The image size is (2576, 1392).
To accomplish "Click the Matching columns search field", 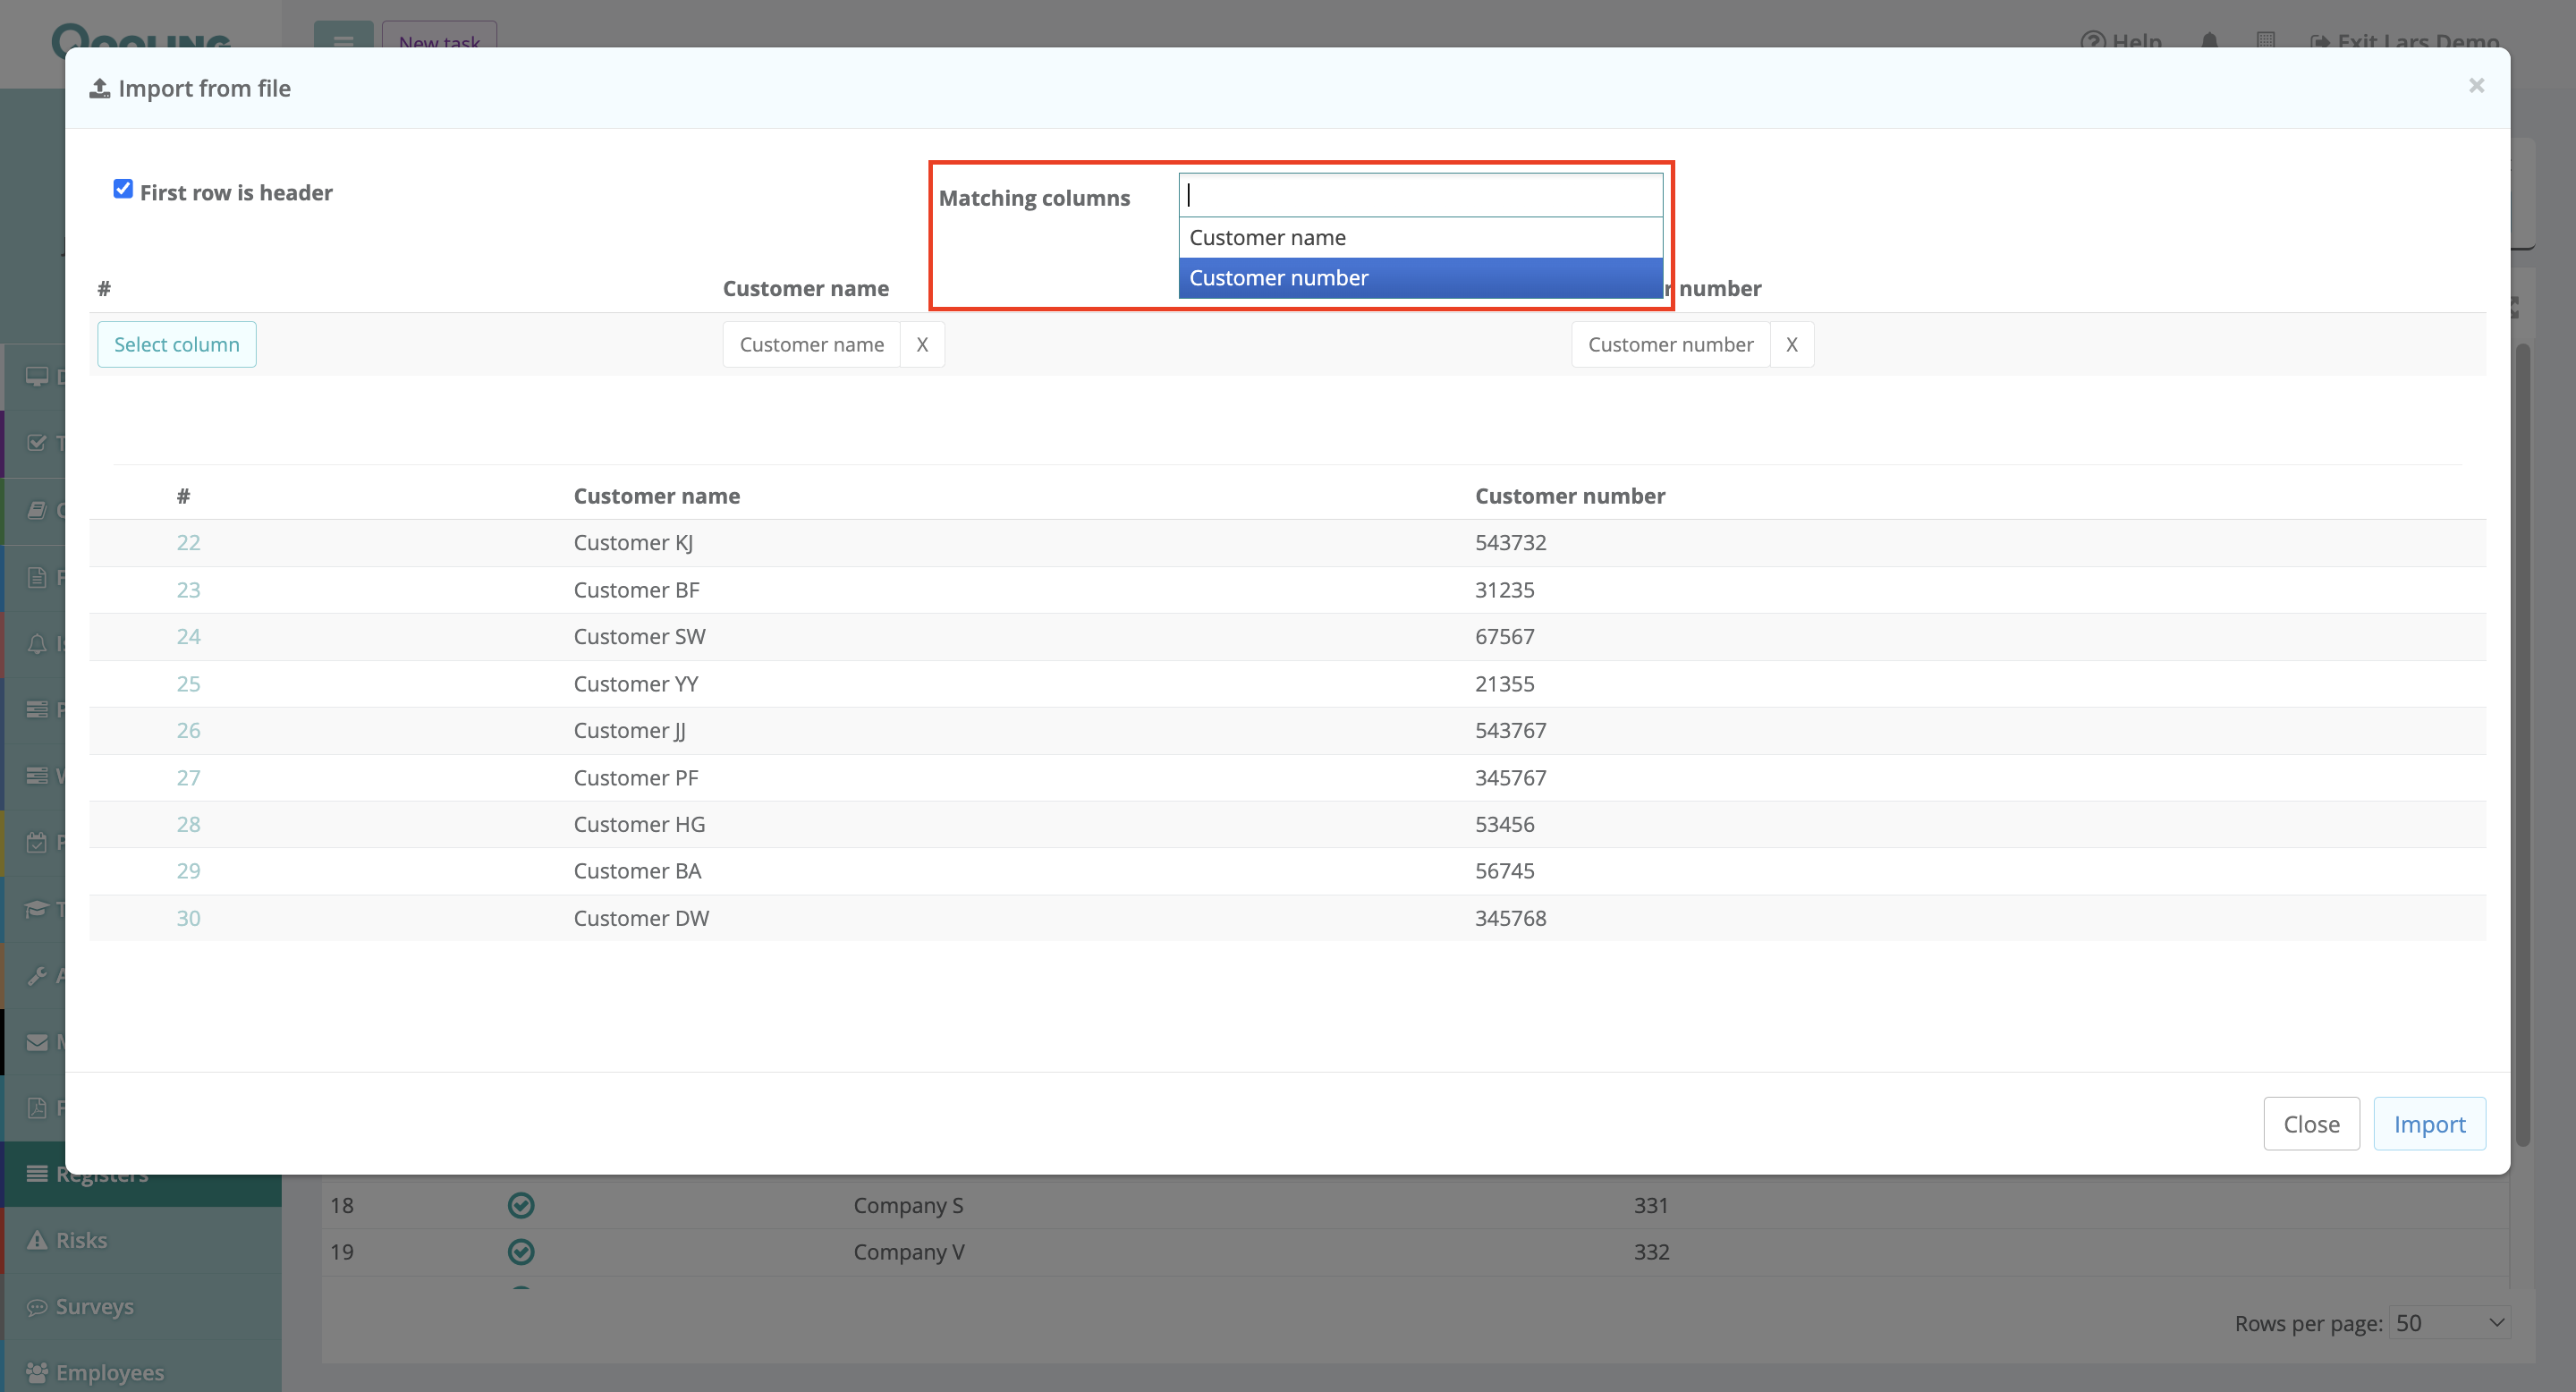I will (x=1420, y=196).
